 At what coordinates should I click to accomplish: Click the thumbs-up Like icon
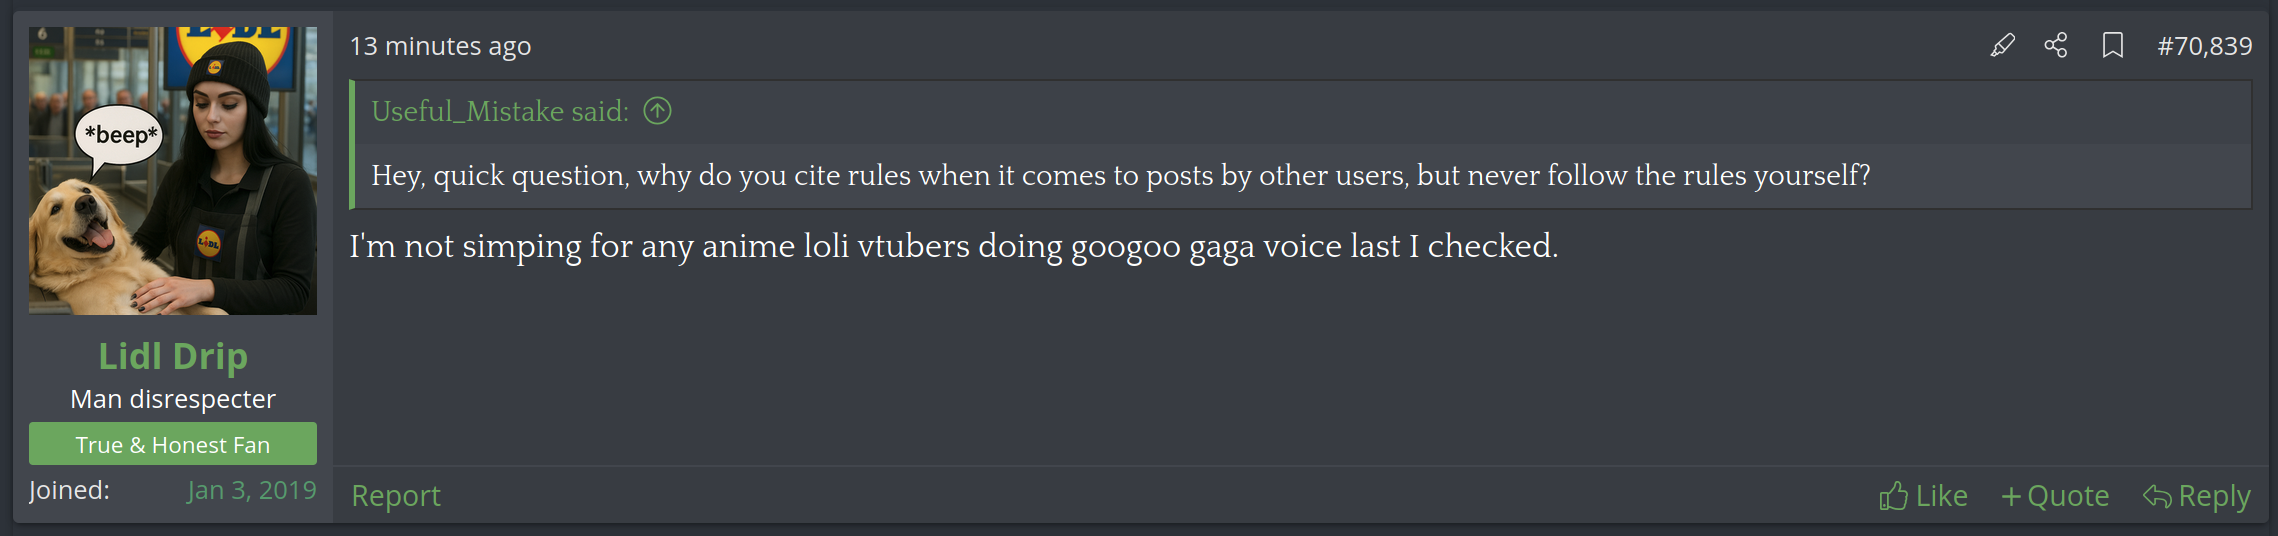click(1893, 496)
